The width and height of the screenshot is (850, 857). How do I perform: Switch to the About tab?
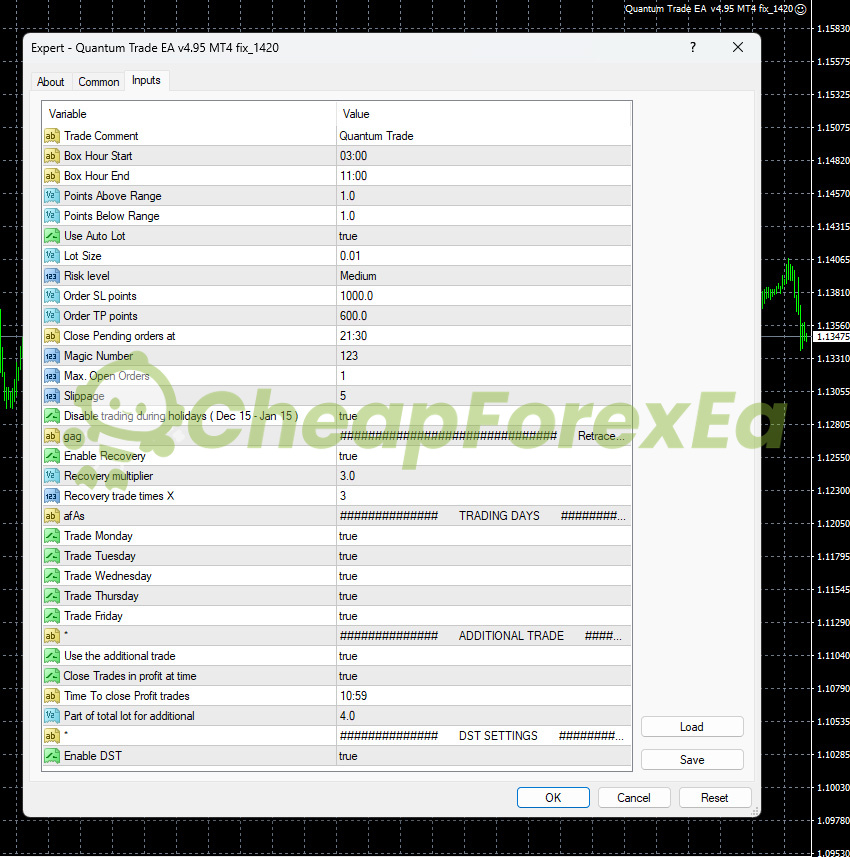(x=51, y=82)
